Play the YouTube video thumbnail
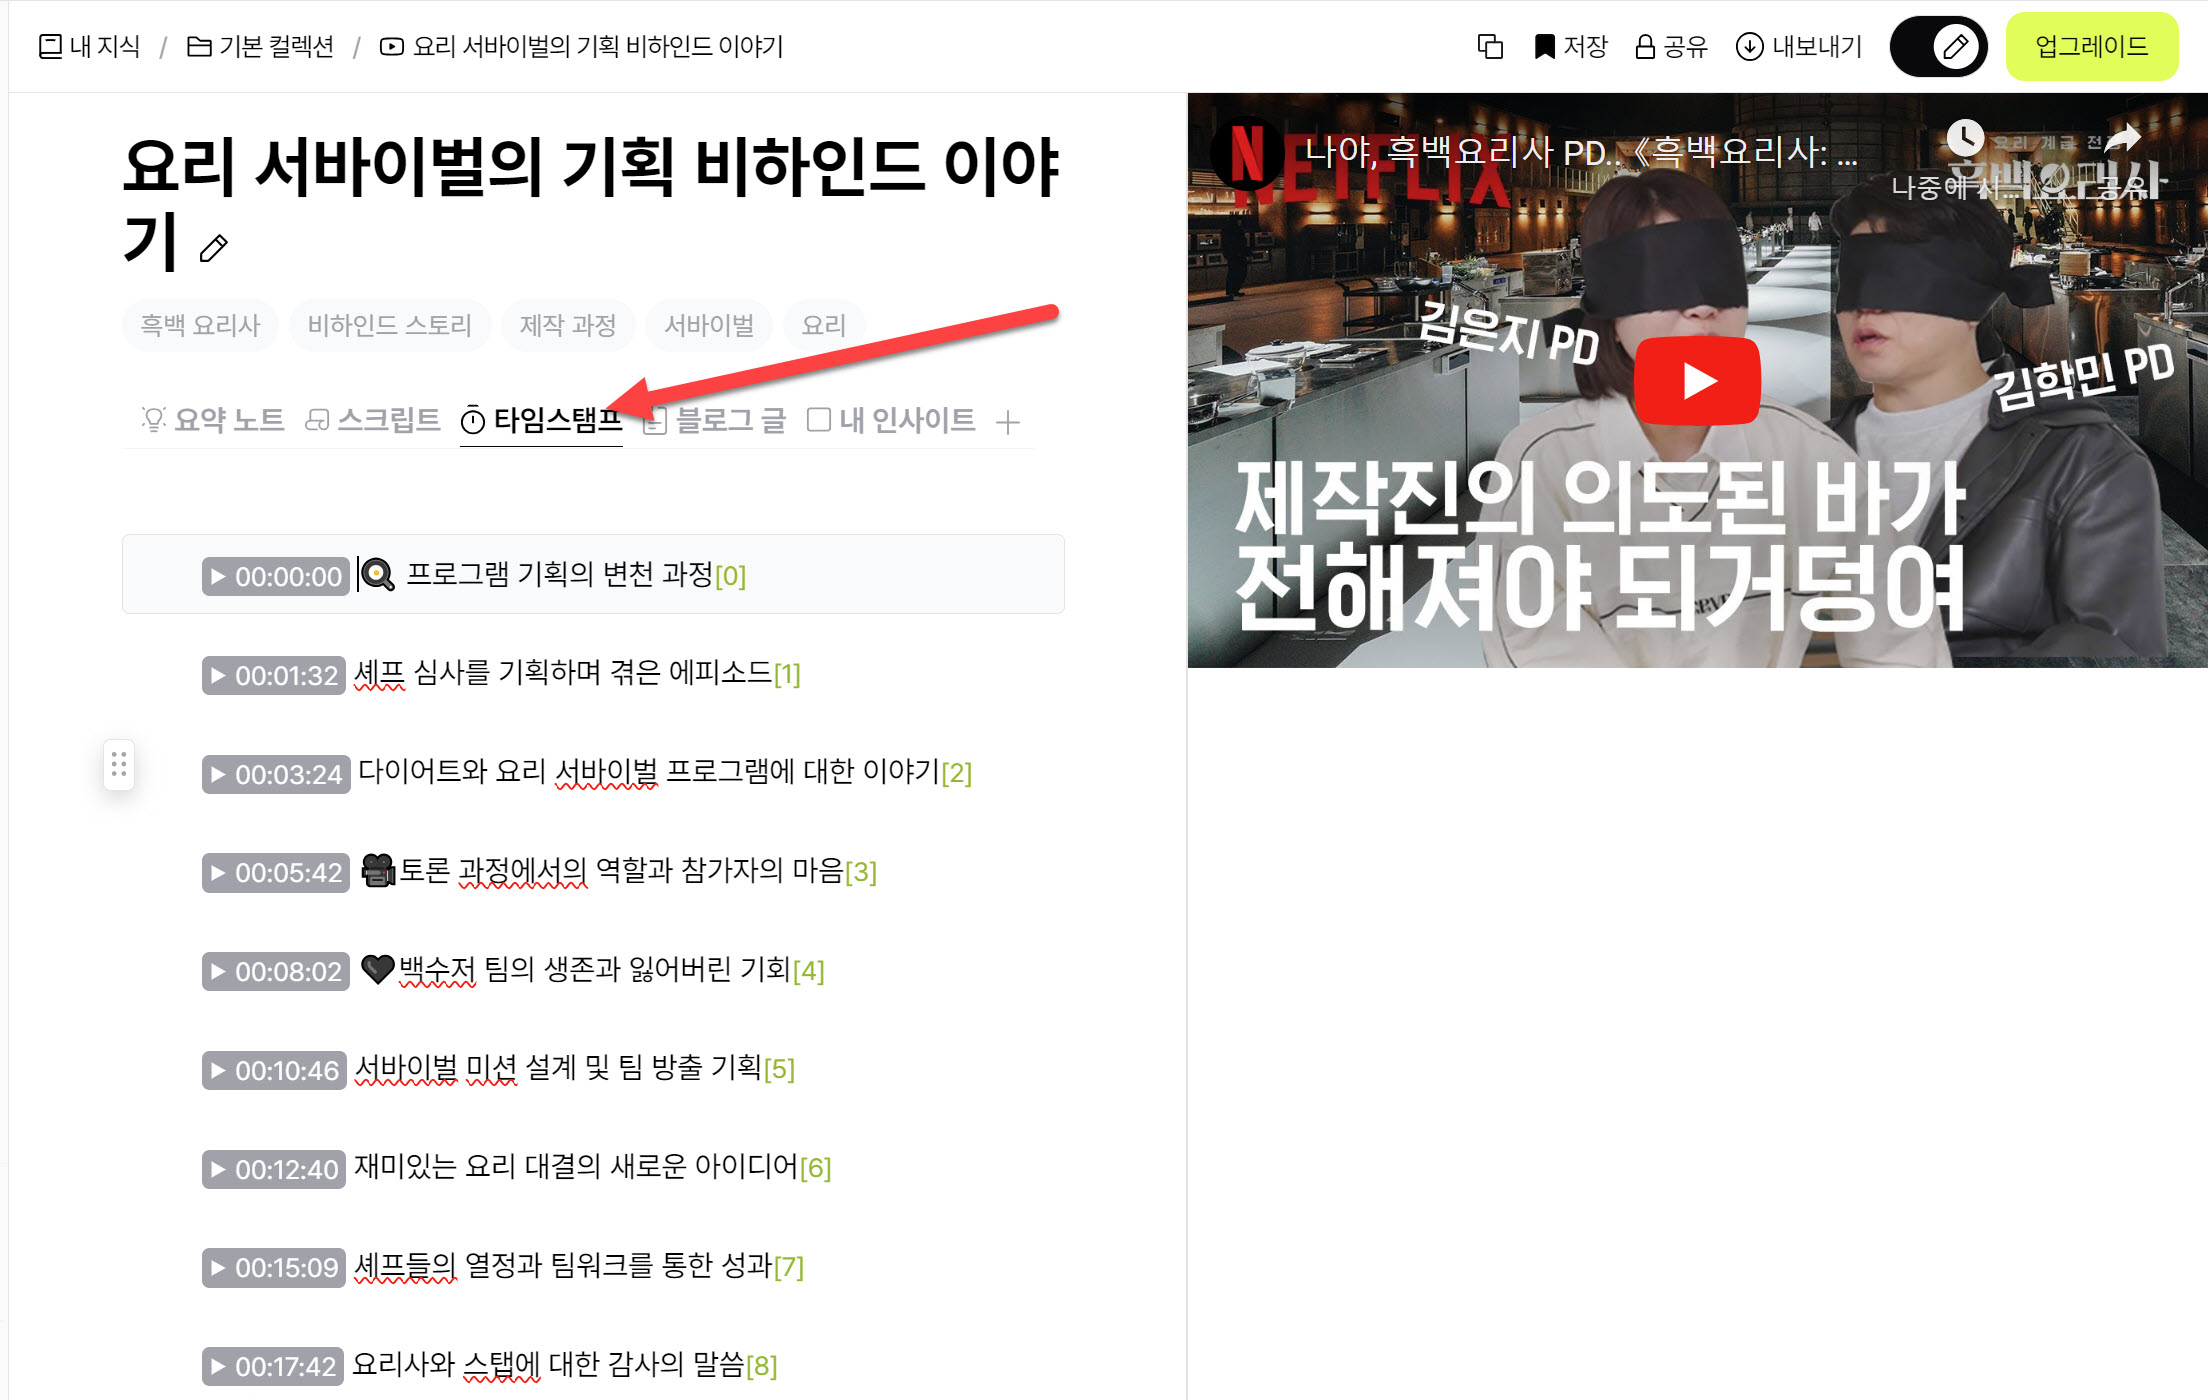2208x1400 pixels. coord(1696,381)
